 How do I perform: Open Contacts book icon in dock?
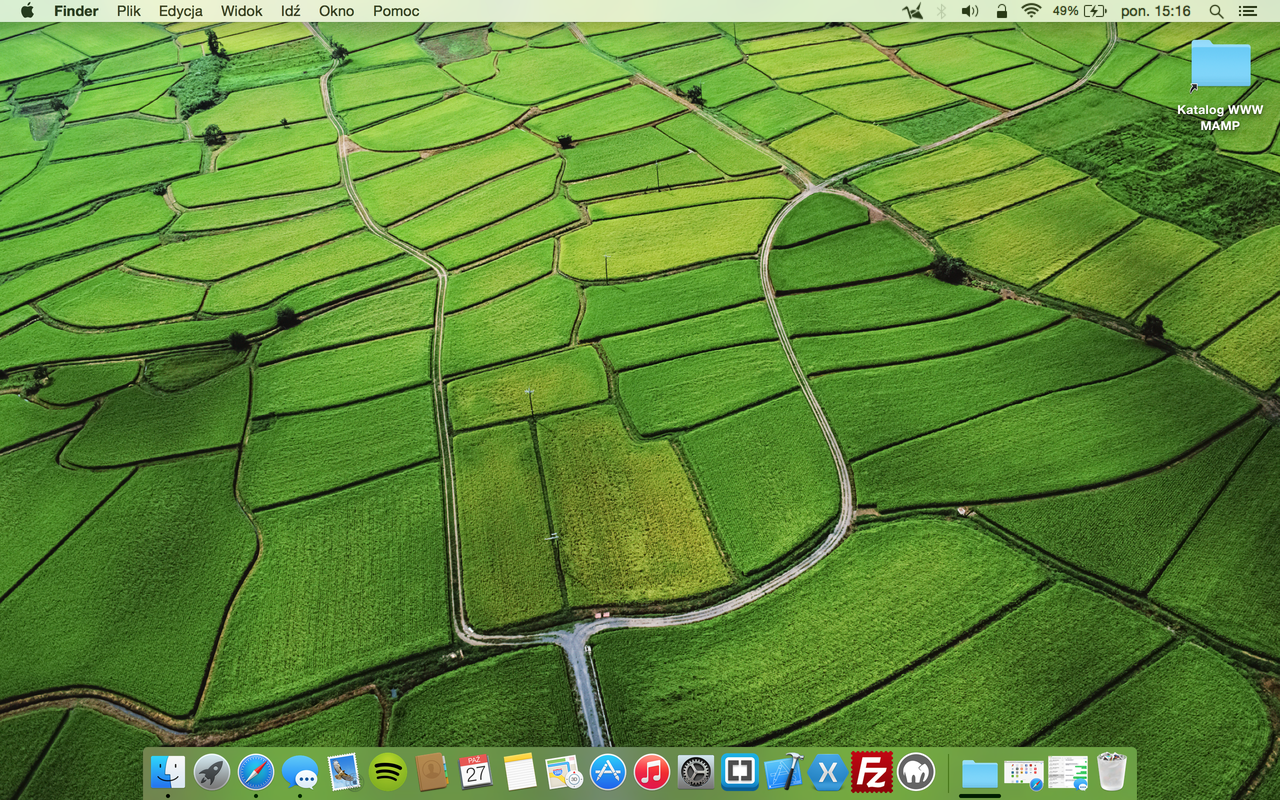tap(432, 772)
